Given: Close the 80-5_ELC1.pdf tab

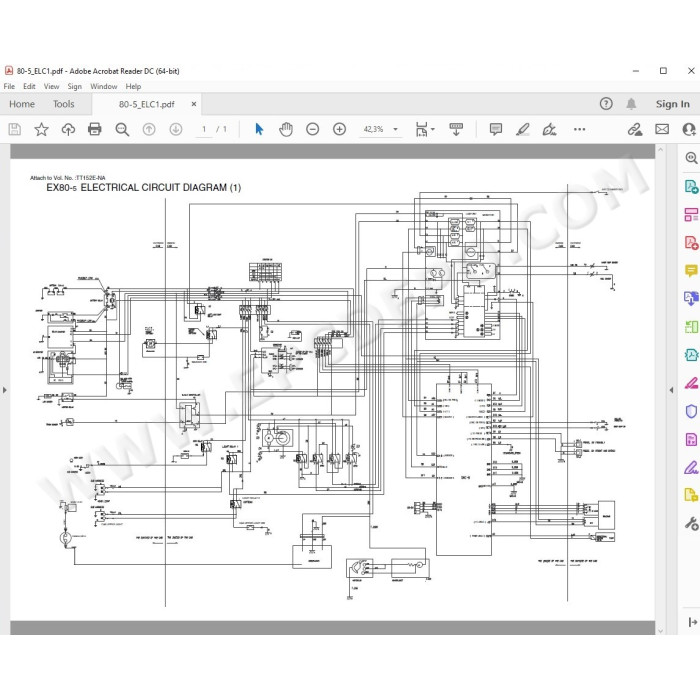Looking at the screenshot, I should [x=194, y=104].
